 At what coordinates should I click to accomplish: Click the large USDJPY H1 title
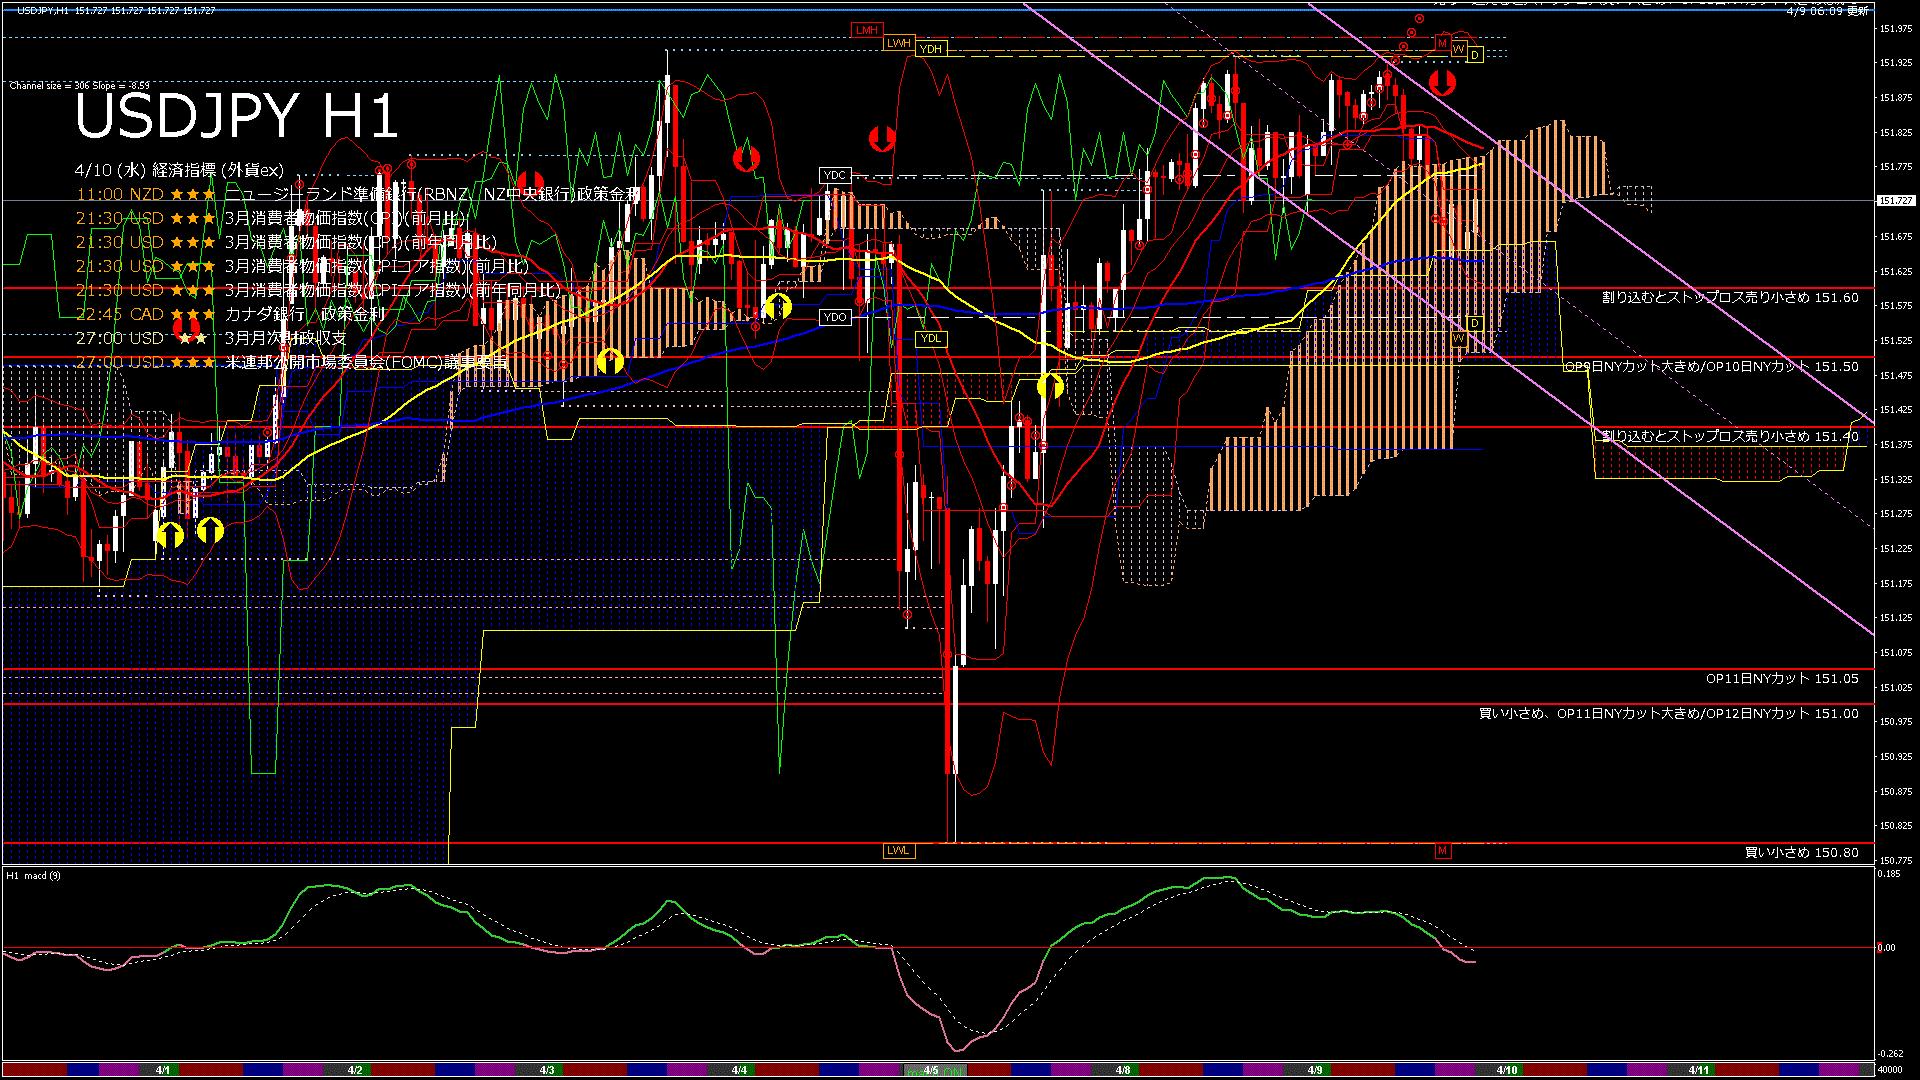(236, 116)
